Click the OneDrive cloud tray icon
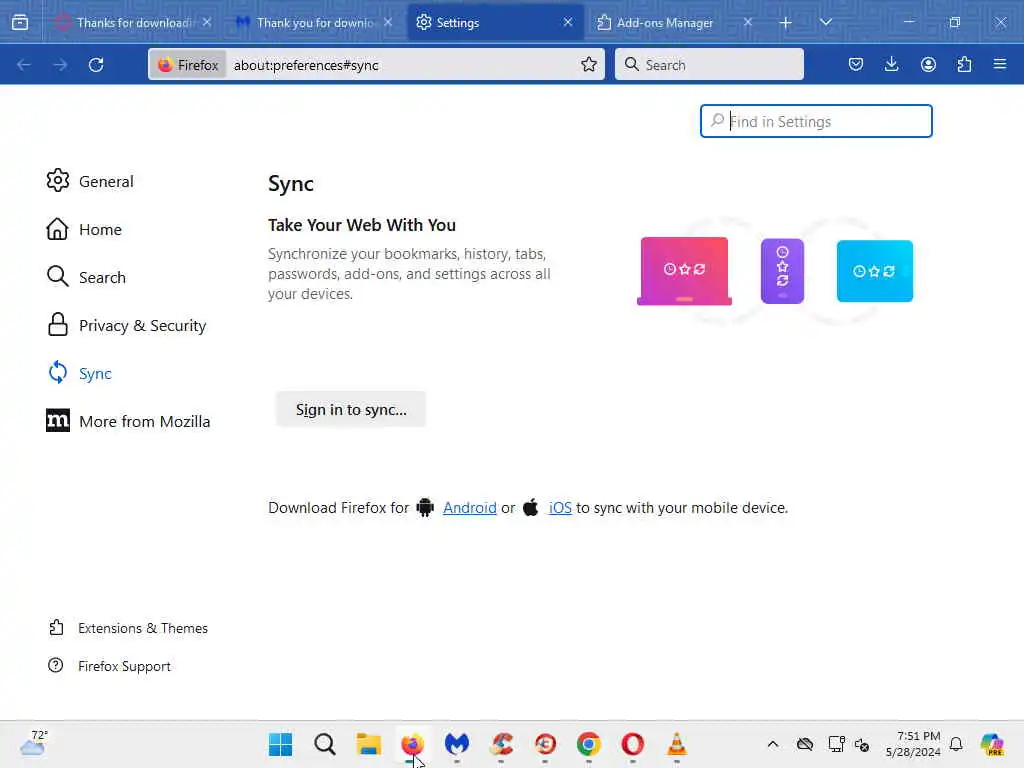Image resolution: width=1024 pixels, height=768 pixels. click(805, 744)
